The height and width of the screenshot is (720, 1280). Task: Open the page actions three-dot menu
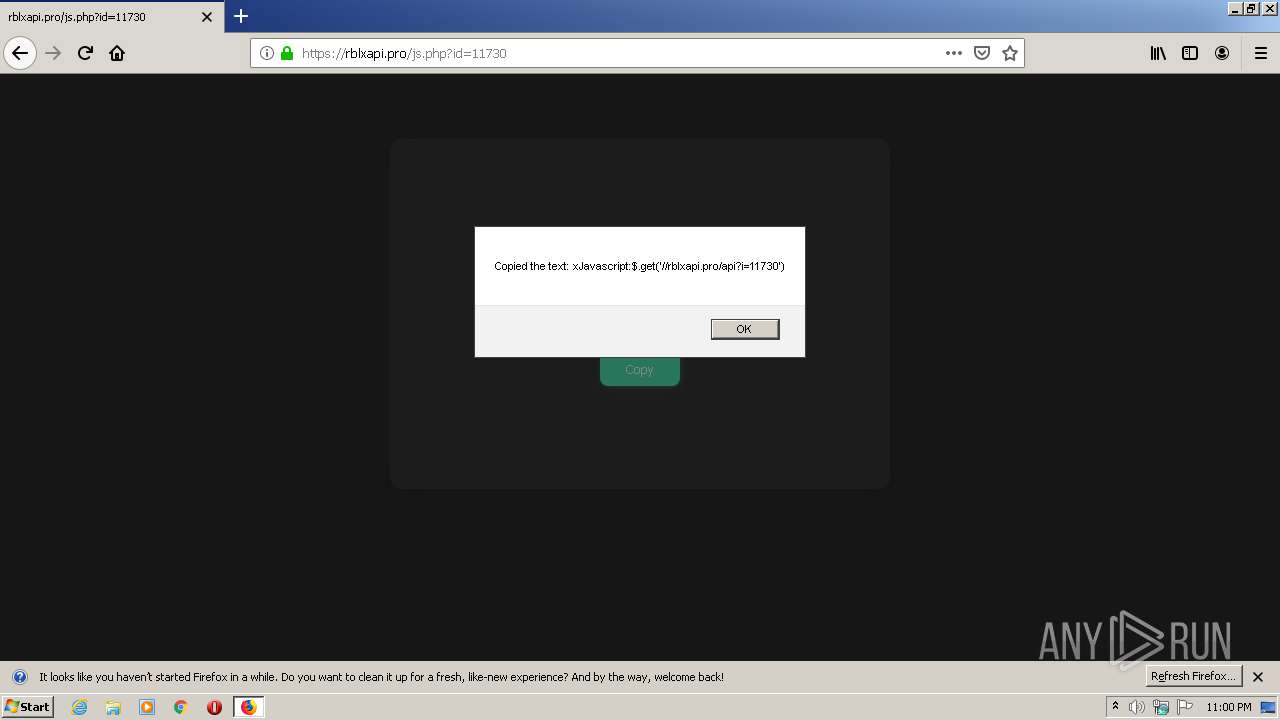pyautogui.click(x=954, y=53)
